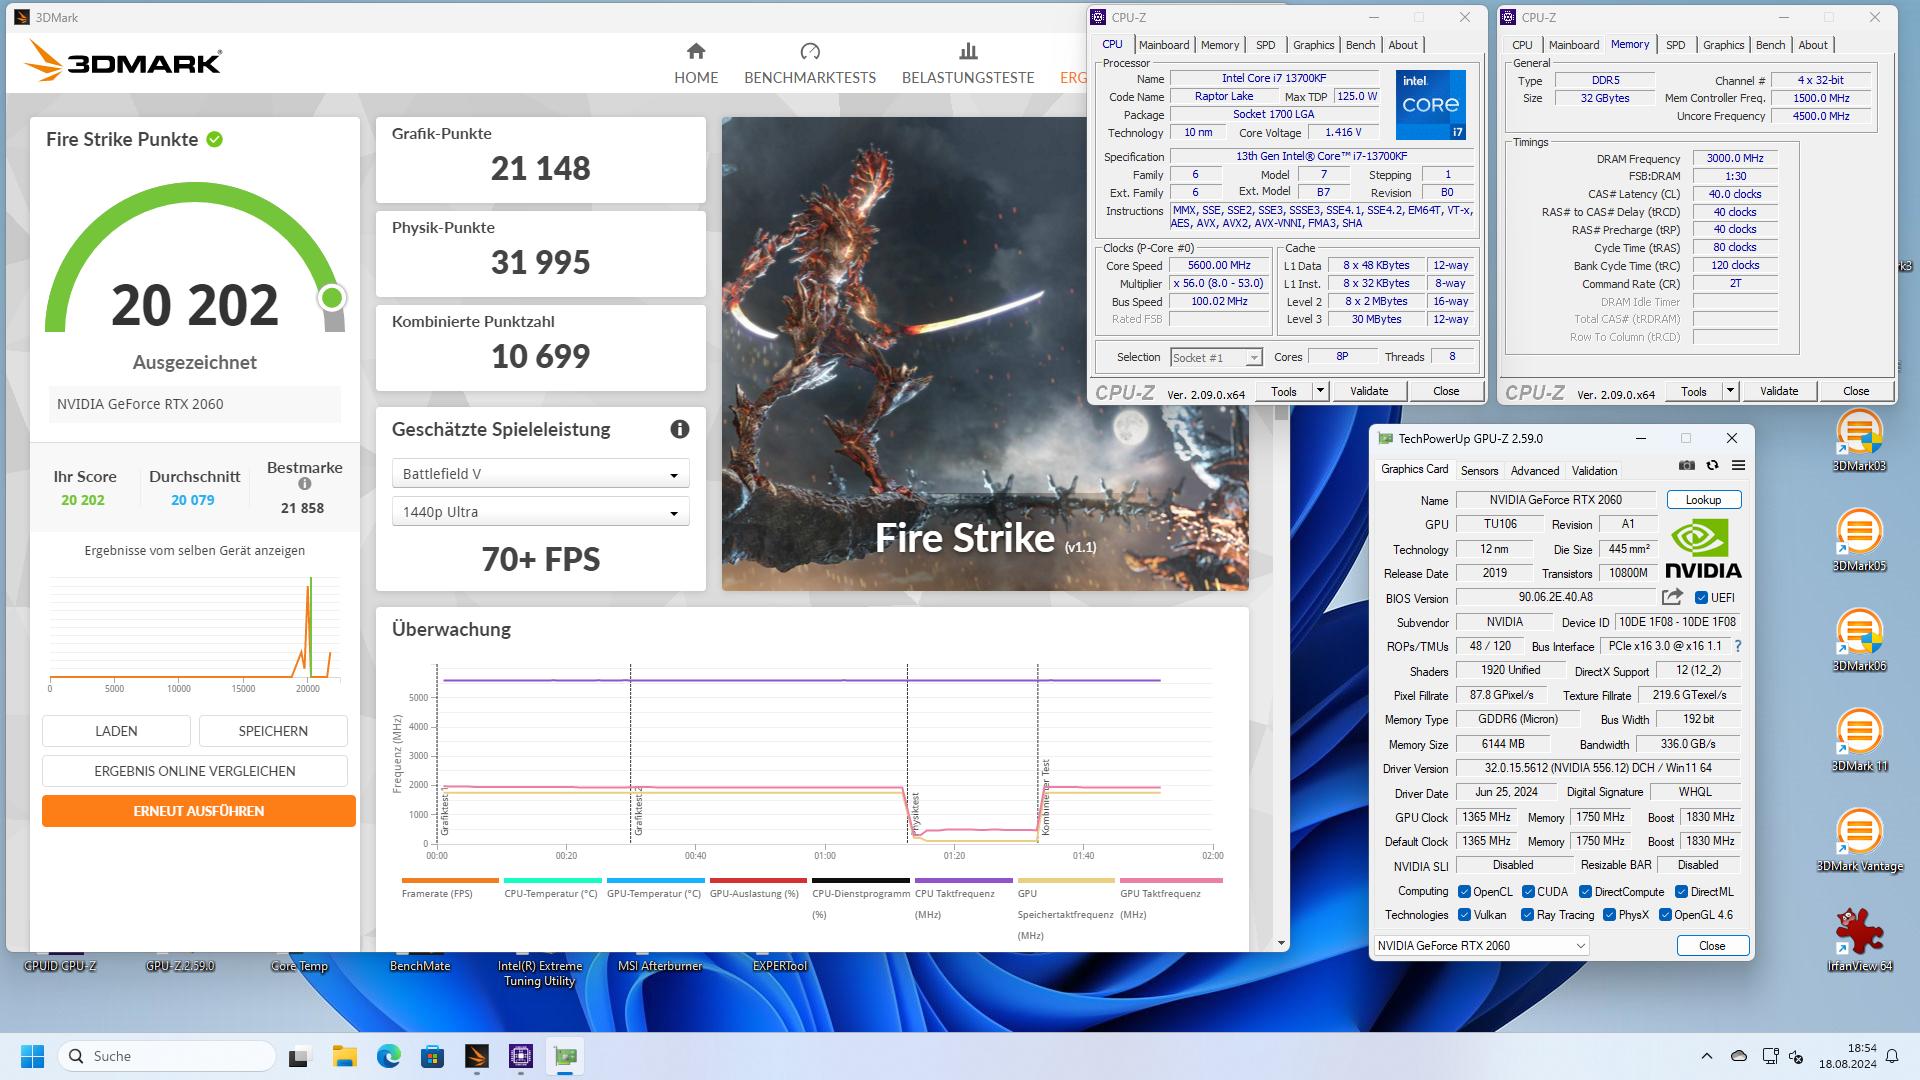Image resolution: width=1920 pixels, height=1080 pixels.
Task: Take GPU-Z screenshot with camera icon
Action: pos(1686,465)
